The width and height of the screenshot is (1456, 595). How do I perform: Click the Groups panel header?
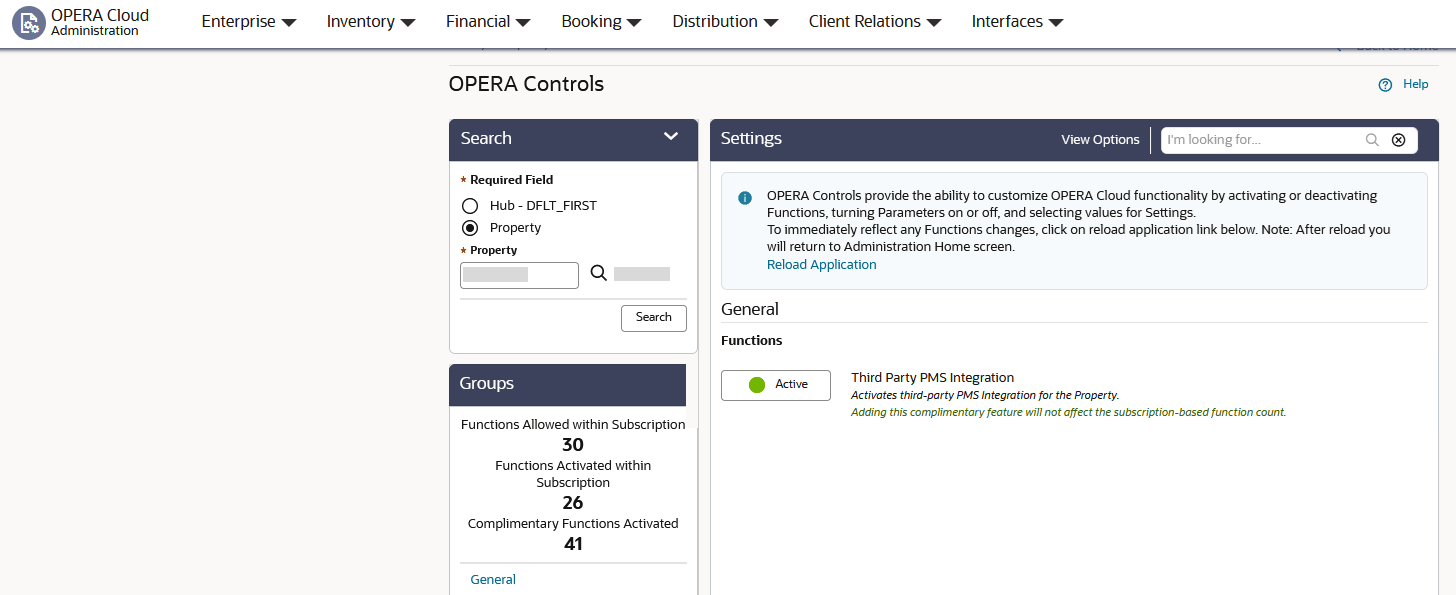tap(567, 384)
